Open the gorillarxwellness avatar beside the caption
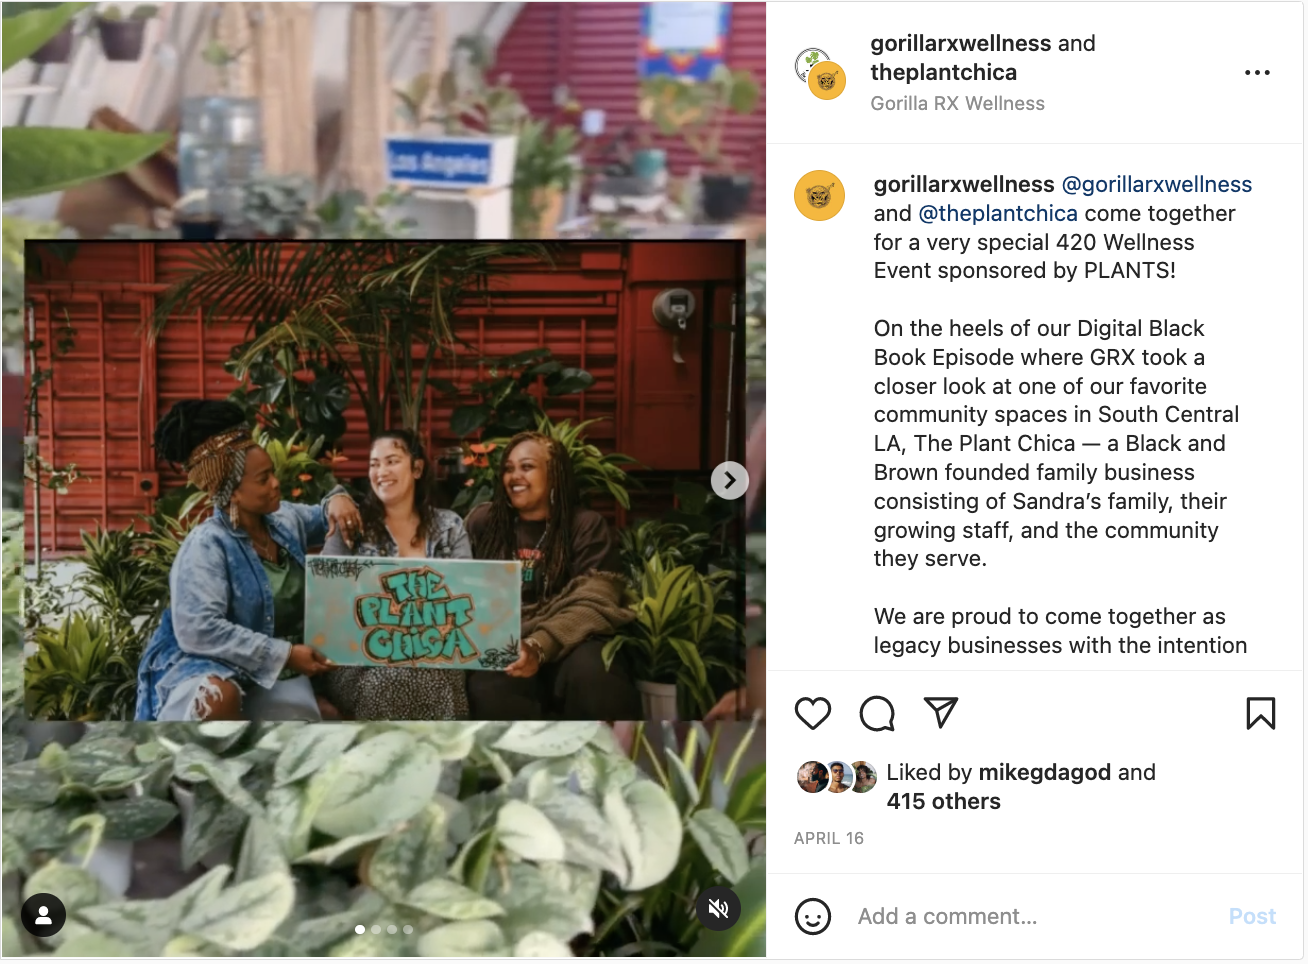 (820, 195)
